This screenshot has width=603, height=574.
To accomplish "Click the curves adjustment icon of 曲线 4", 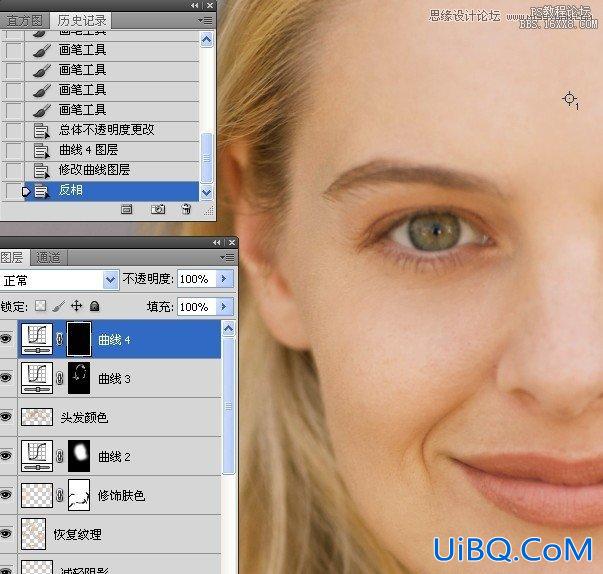I will [x=37, y=339].
